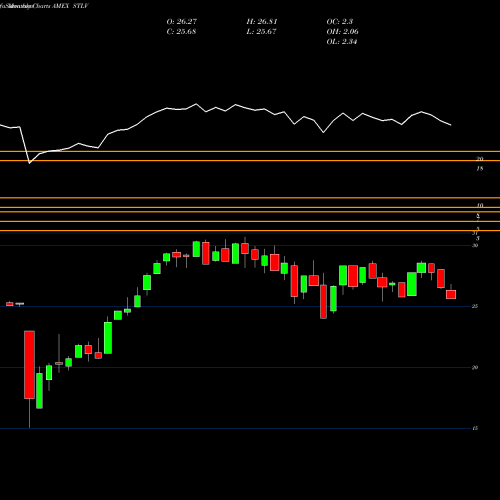The height and width of the screenshot is (500, 500).
Task: Click the 10 label beside orange lines
Action: tap(480, 205)
